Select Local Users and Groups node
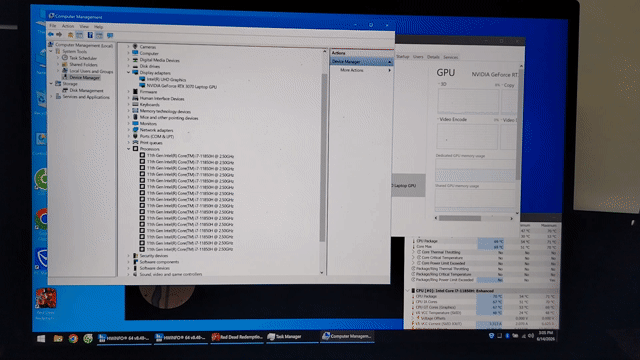Screen dimensions: 640x360 (x=87, y=71)
